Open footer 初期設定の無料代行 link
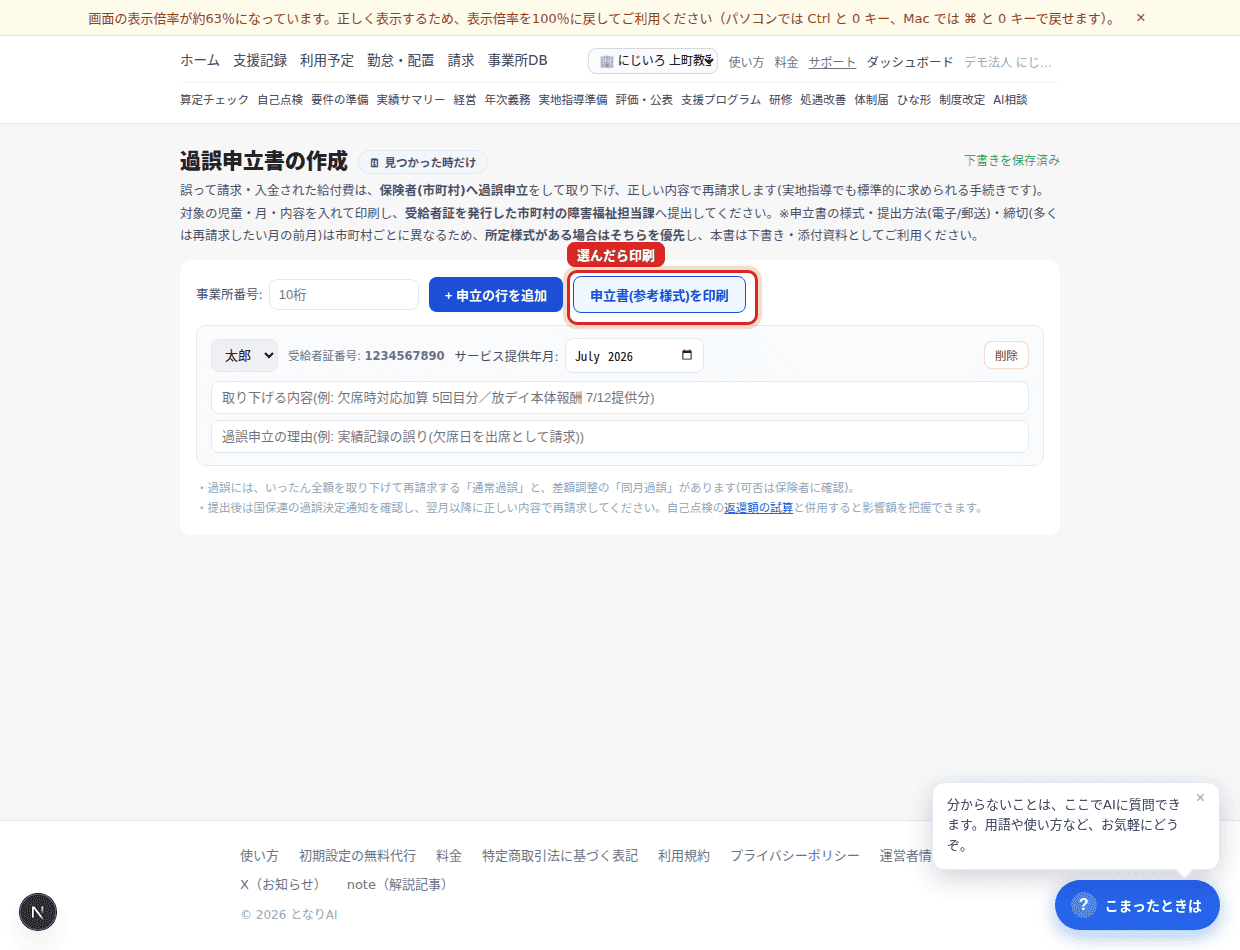The image size is (1240, 950). click(x=357, y=856)
